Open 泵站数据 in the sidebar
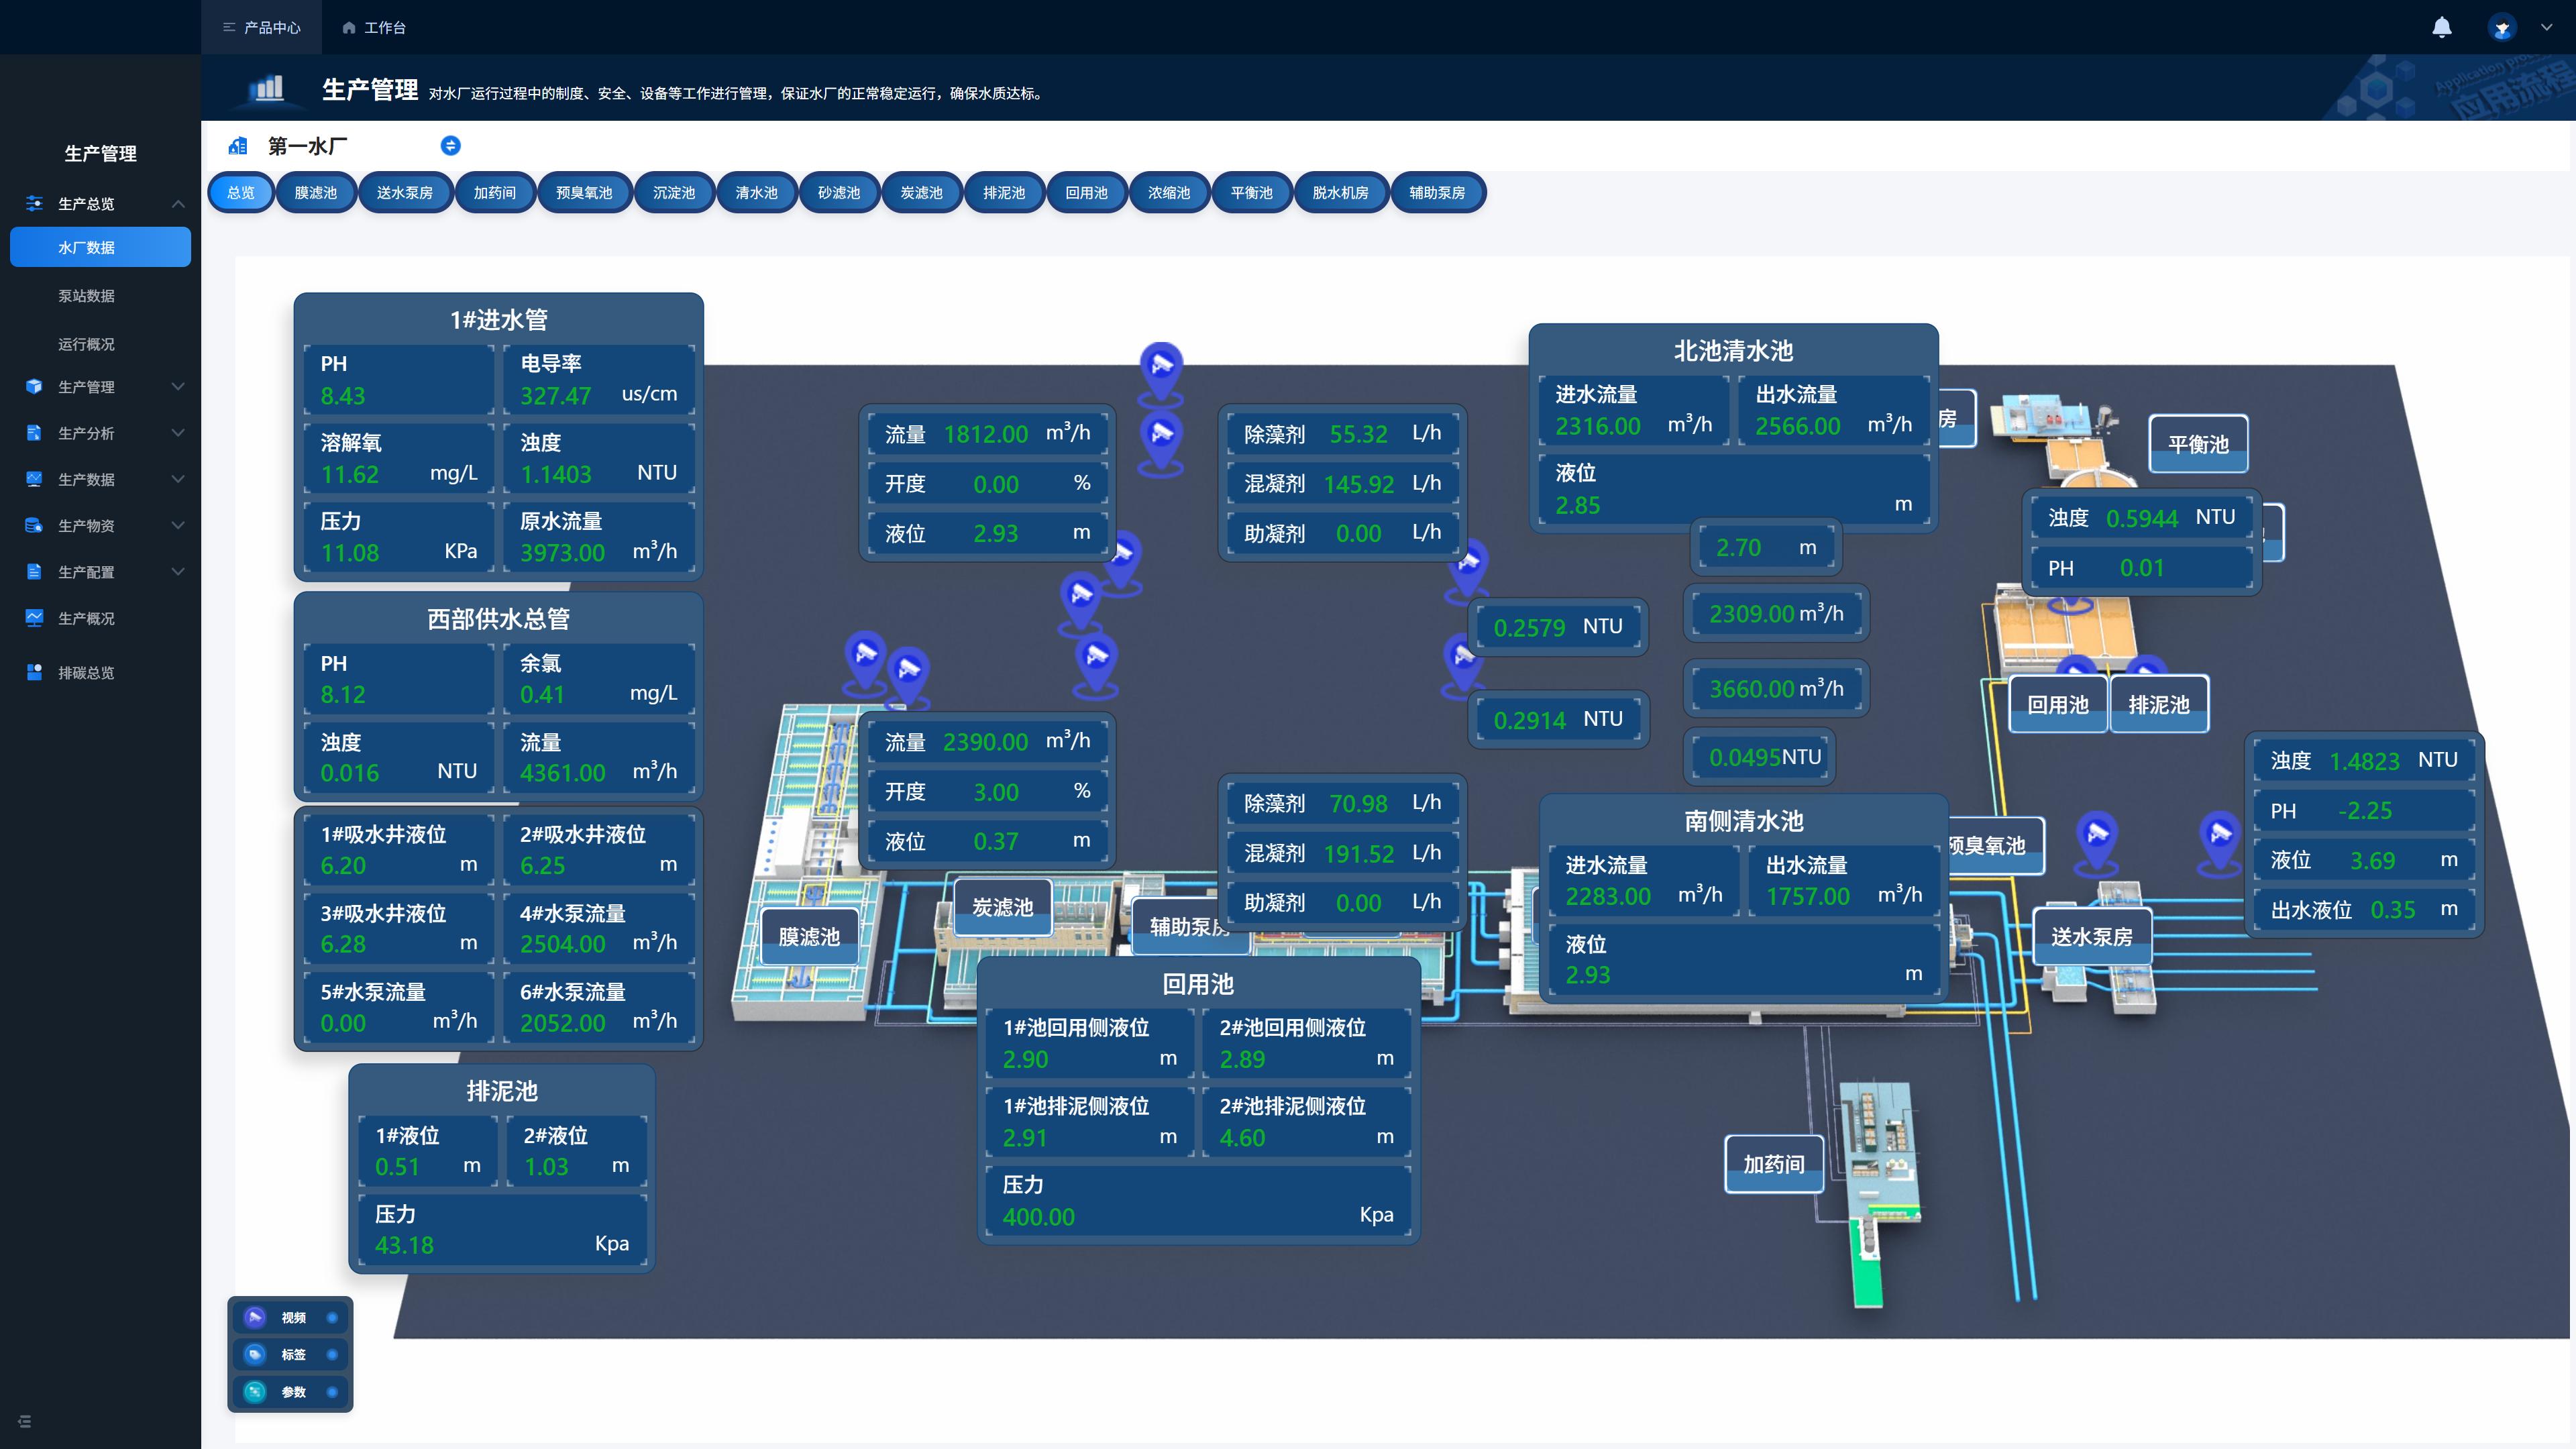Image resolution: width=2576 pixels, height=1449 pixels. [86, 296]
